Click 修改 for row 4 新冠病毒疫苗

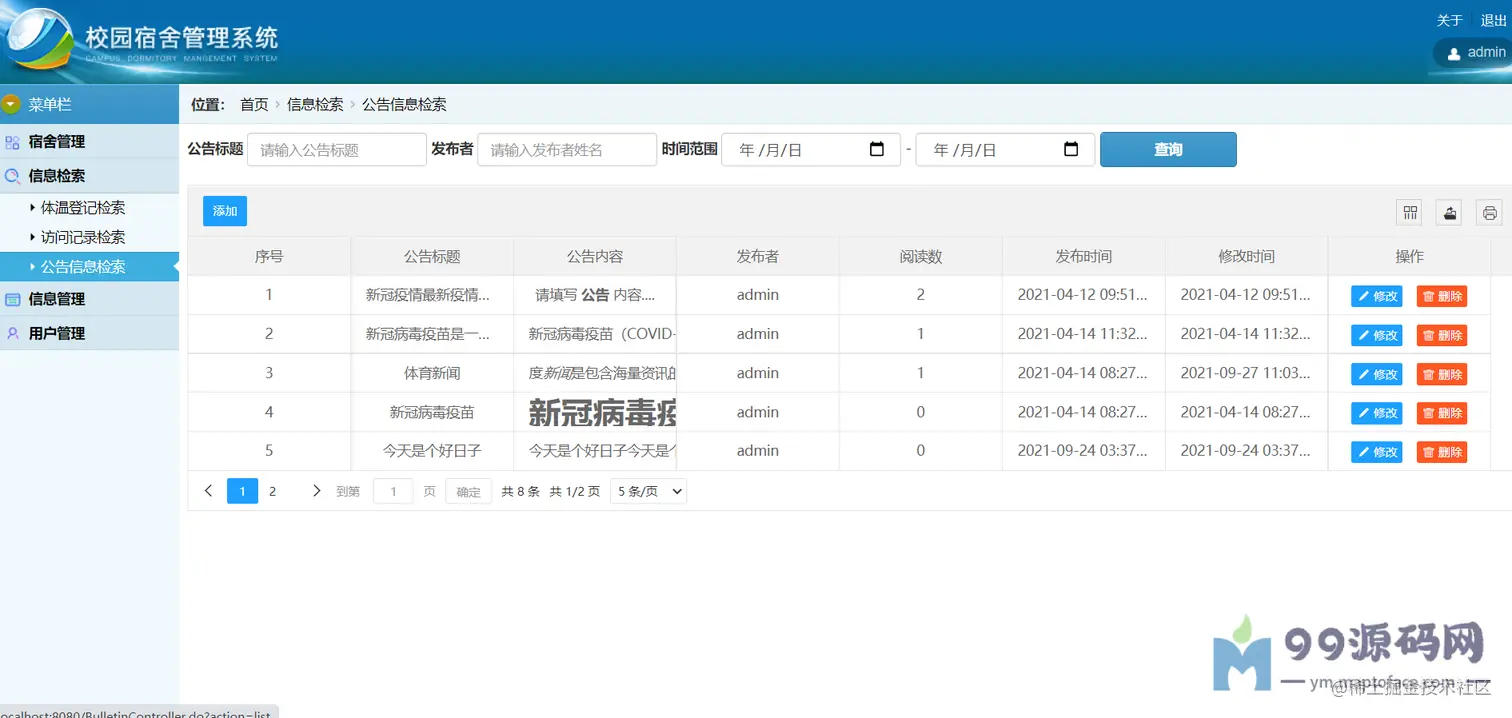(x=1377, y=413)
